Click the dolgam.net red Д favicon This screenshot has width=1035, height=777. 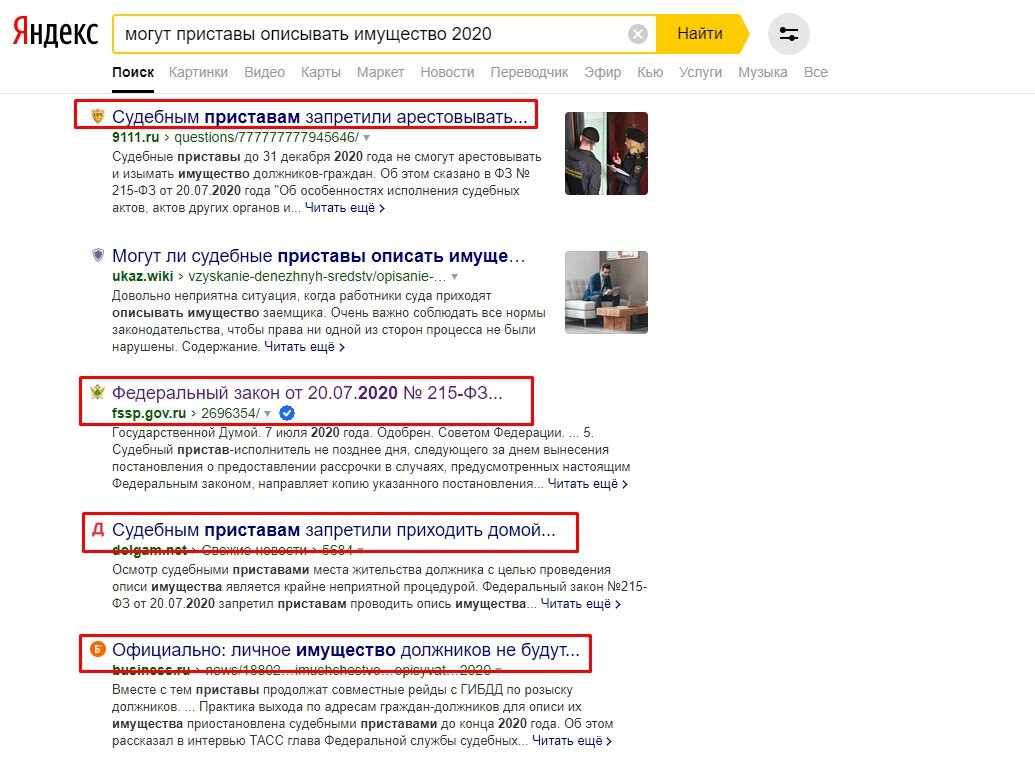coord(98,529)
